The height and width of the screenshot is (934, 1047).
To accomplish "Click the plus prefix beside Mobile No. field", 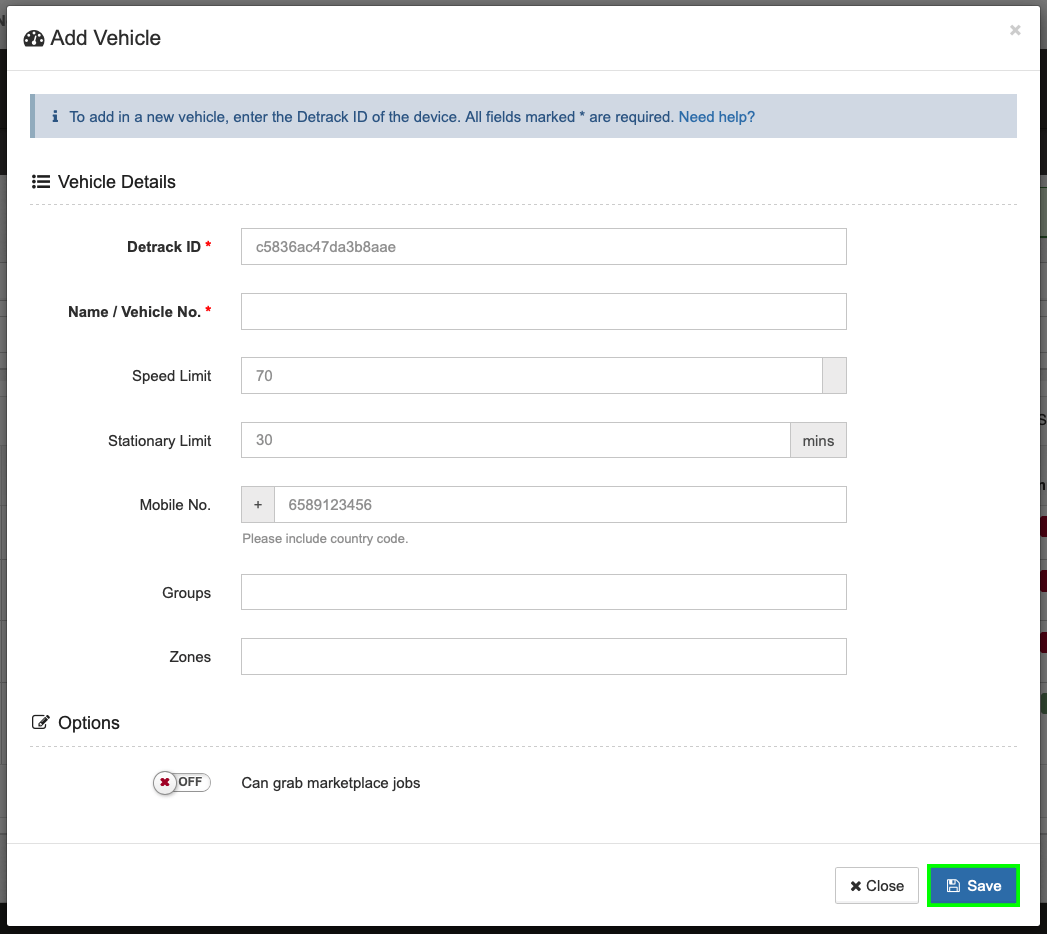I will click(x=257, y=504).
